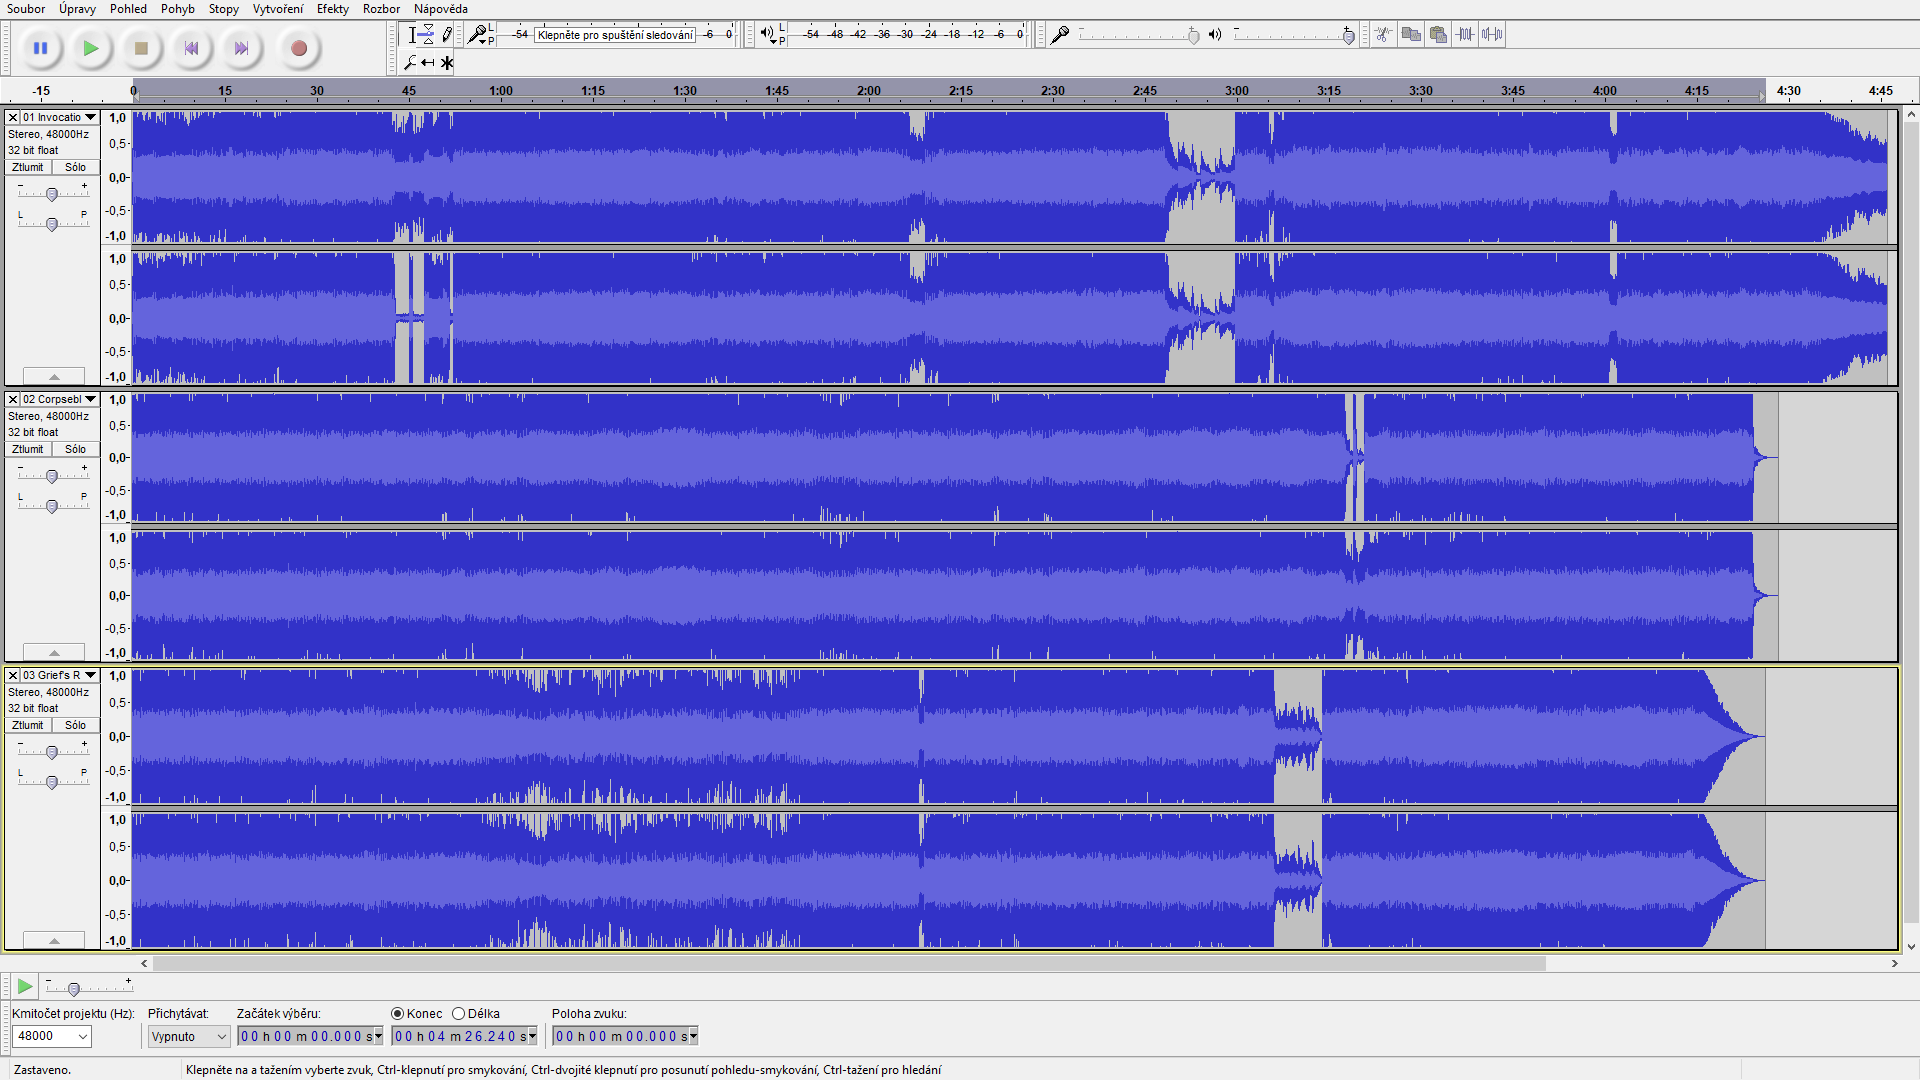Mute the 01 Invocatio track with Ztlumit
Image resolution: width=1920 pixels, height=1080 pixels.
pyautogui.click(x=28, y=167)
